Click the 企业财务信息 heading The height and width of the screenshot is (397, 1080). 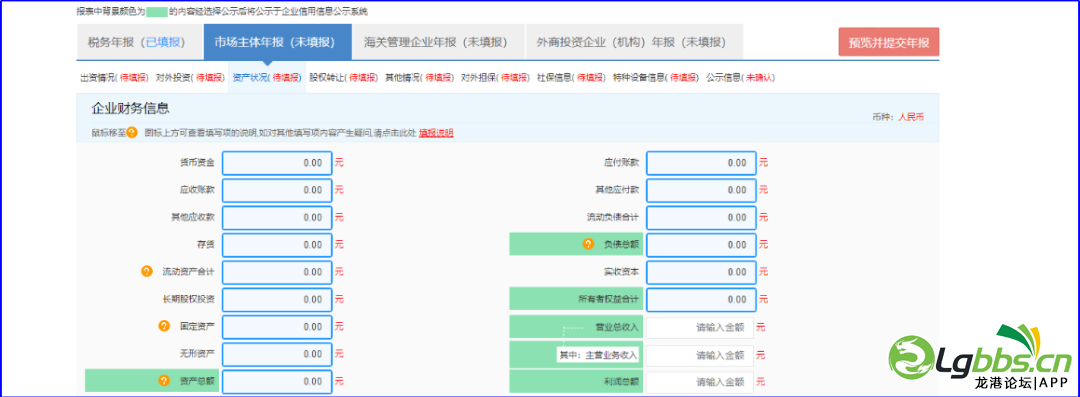point(131,109)
